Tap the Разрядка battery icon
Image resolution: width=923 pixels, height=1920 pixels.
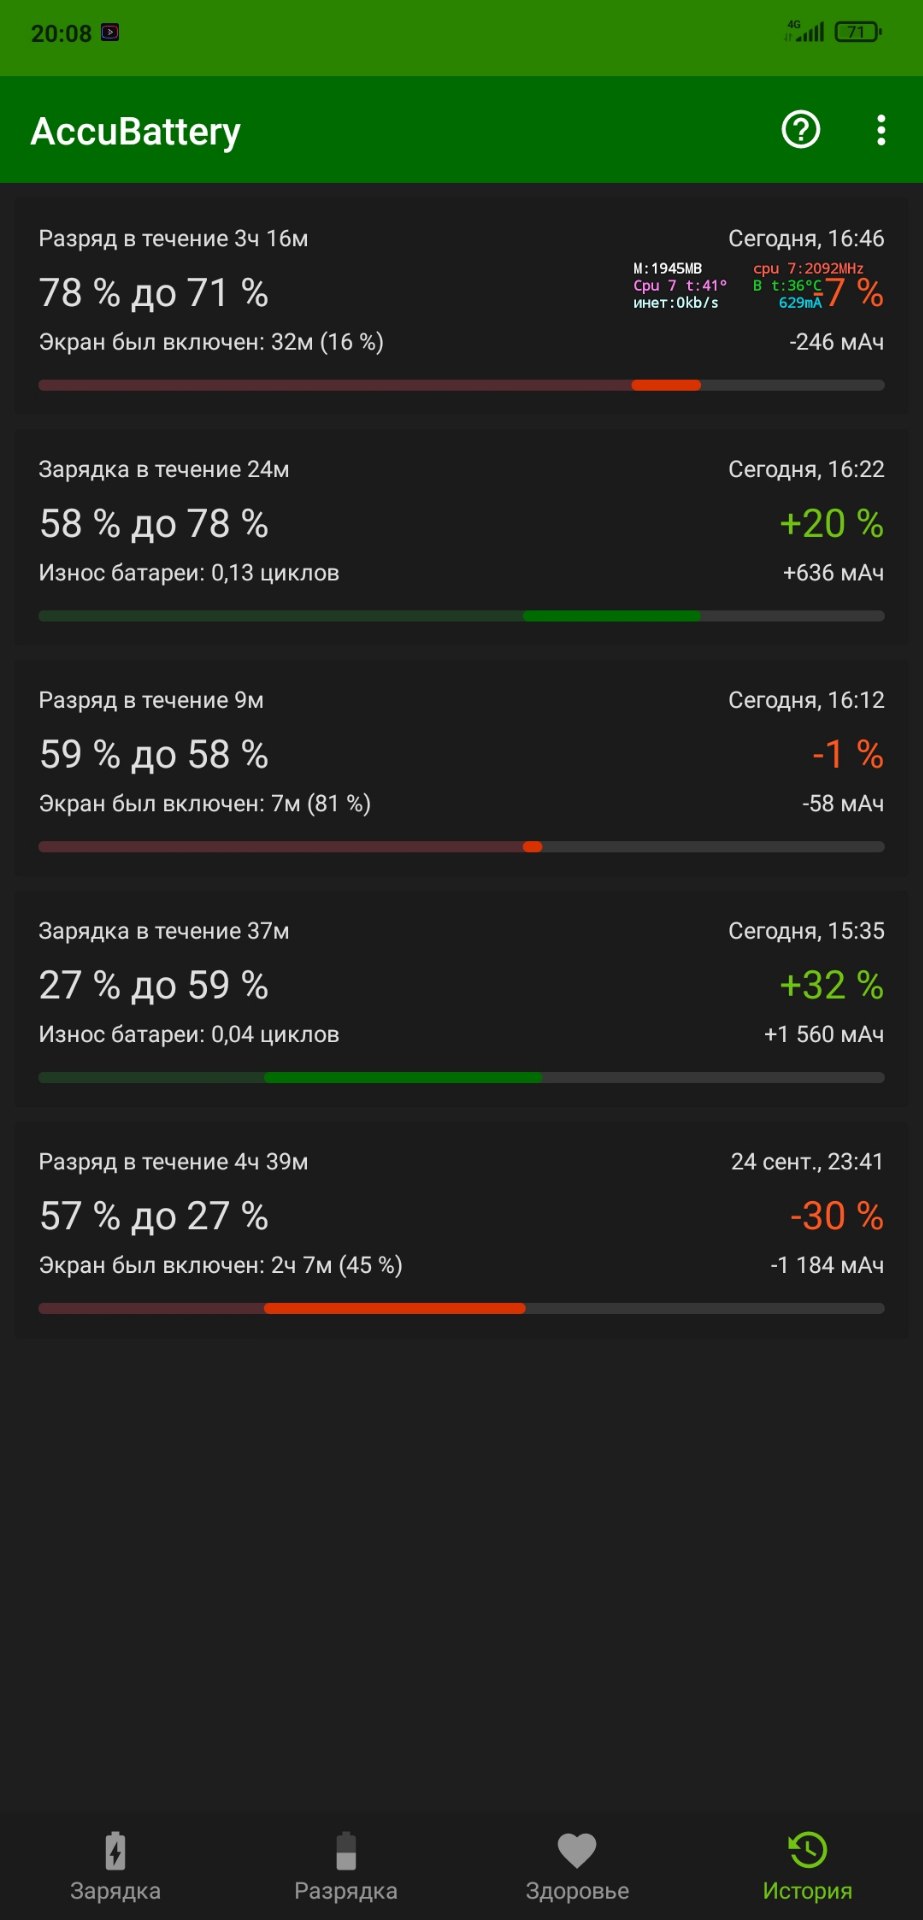click(346, 1851)
